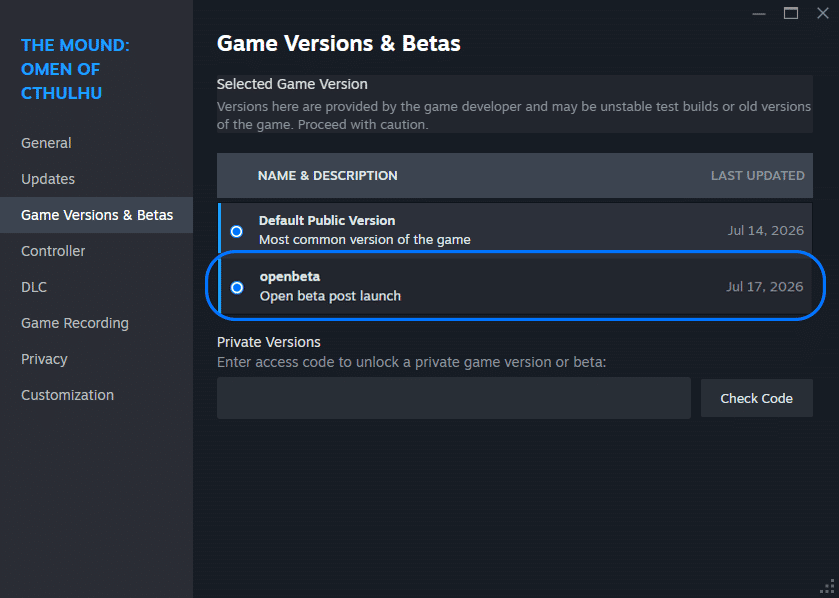Image resolution: width=839 pixels, height=598 pixels.
Task: Click the Selected Game Version heading
Action: point(292,84)
